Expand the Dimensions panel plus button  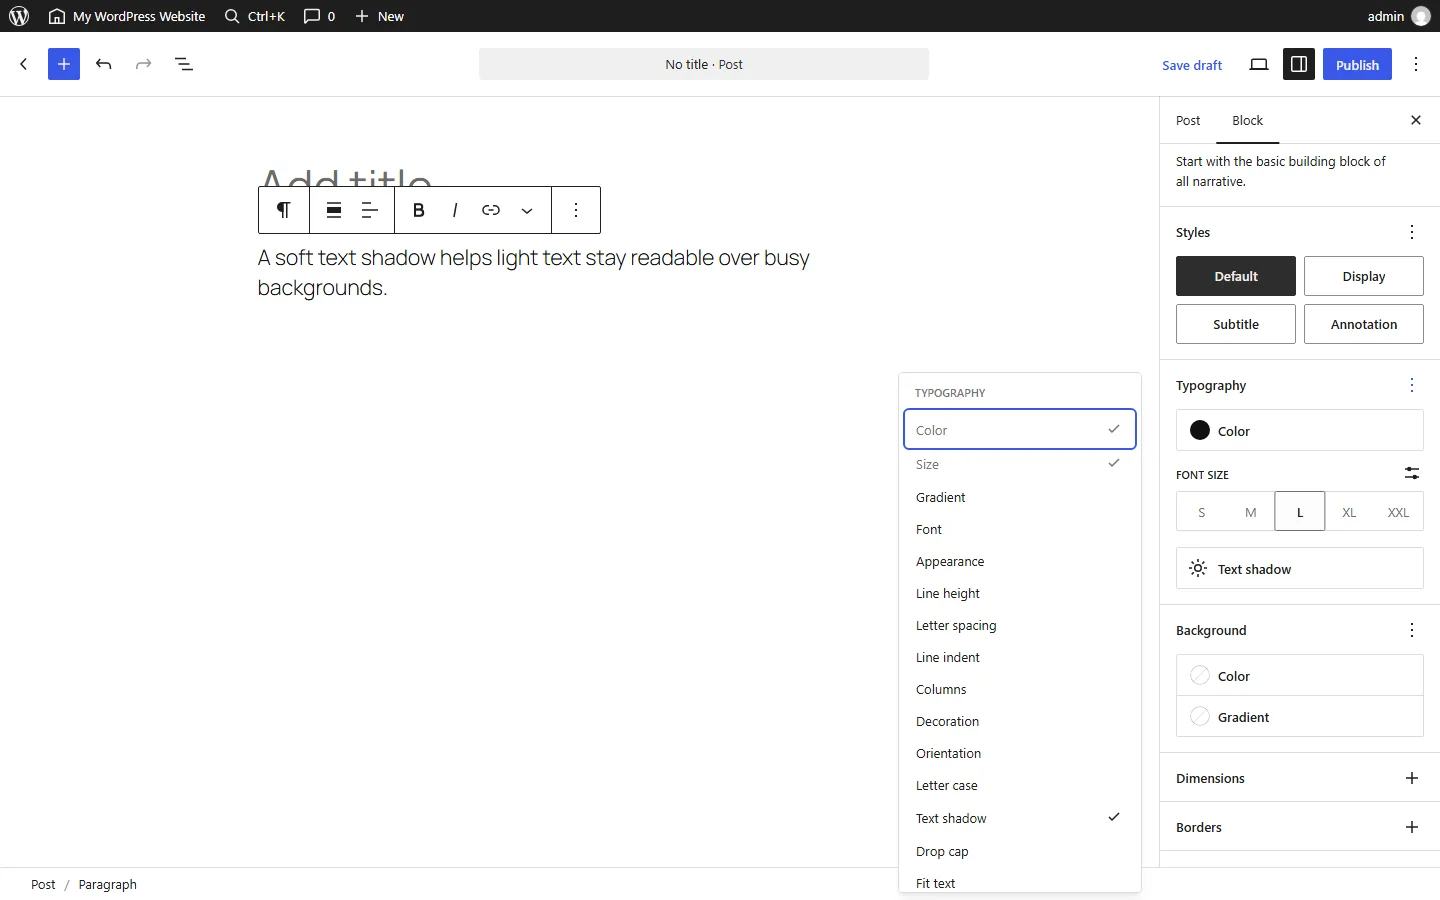coord(1412,778)
